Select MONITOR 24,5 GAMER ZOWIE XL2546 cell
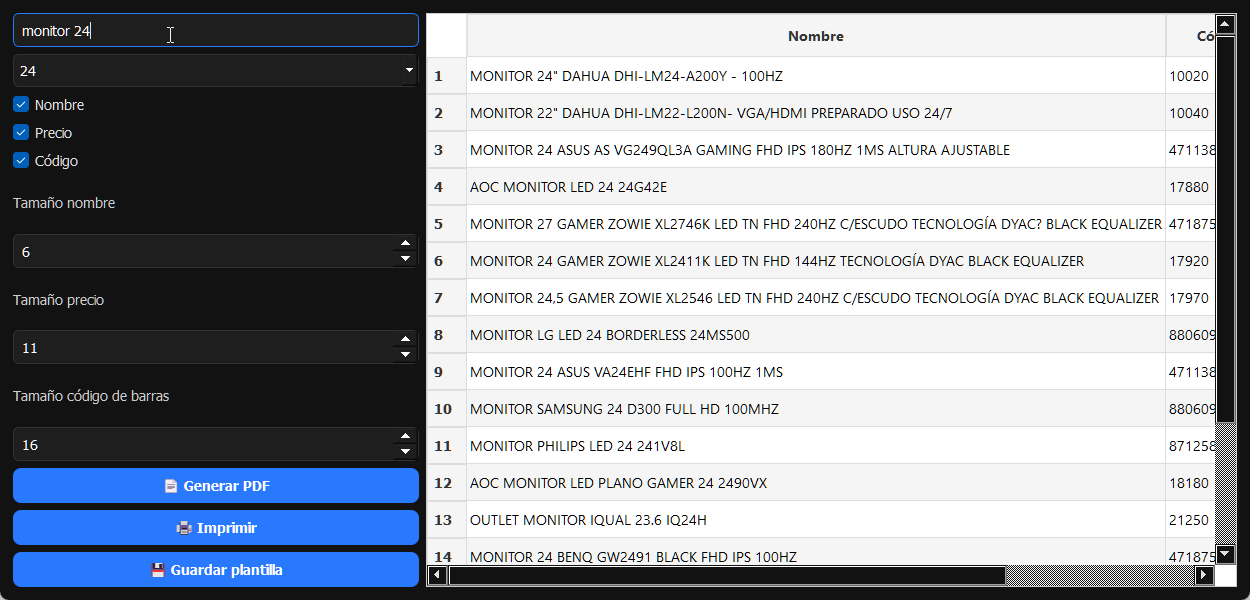The image size is (1250, 600). [x=816, y=298]
